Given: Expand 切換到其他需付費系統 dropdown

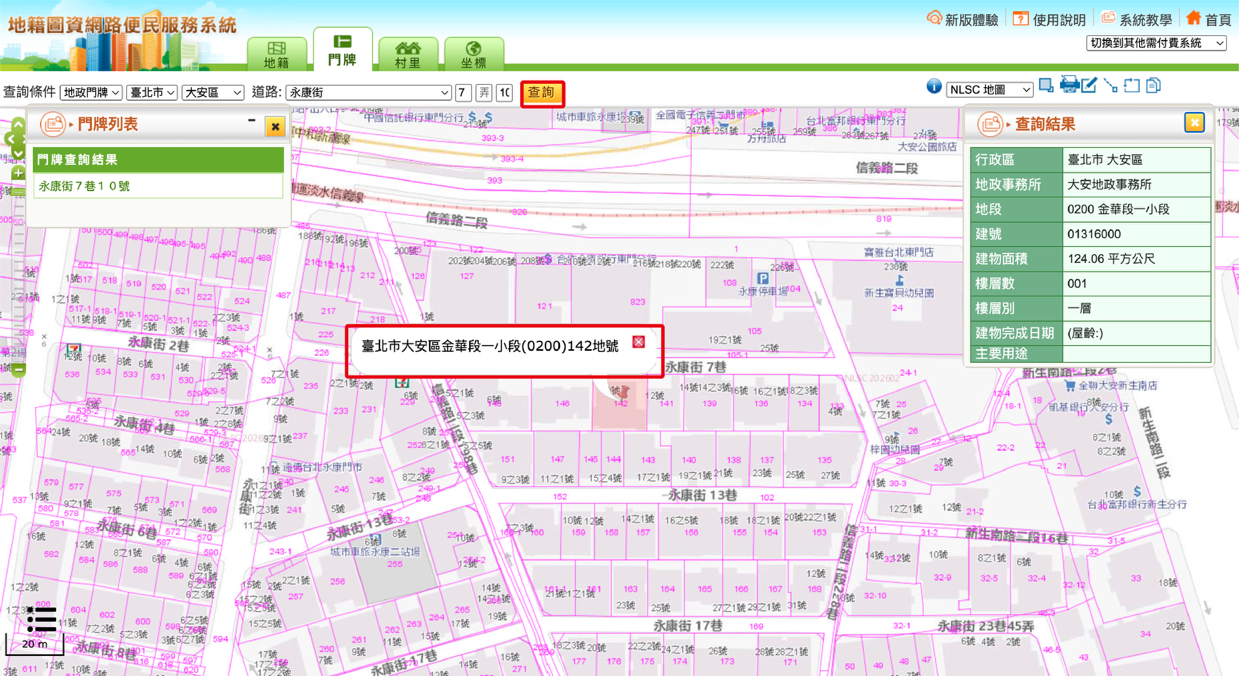Looking at the screenshot, I should click(1156, 43).
